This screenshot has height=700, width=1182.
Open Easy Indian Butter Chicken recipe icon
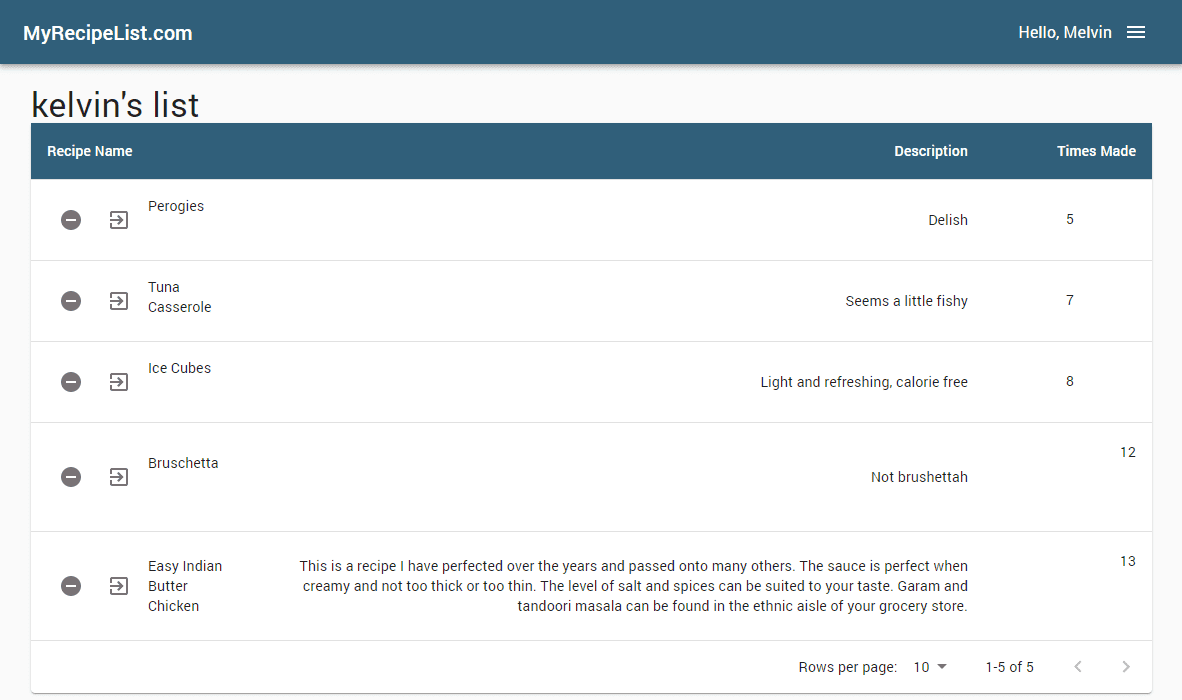point(119,586)
